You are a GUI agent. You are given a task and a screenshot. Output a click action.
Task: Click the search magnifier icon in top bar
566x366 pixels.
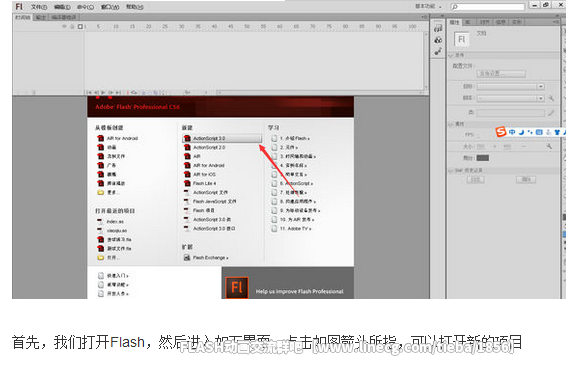click(x=455, y=6)
